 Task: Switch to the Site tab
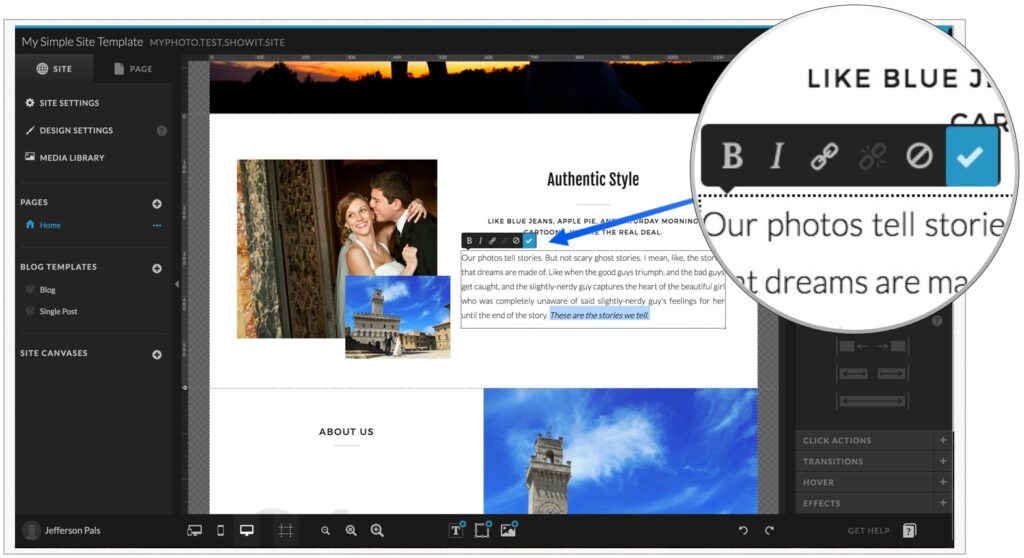(x=54, y=69)
